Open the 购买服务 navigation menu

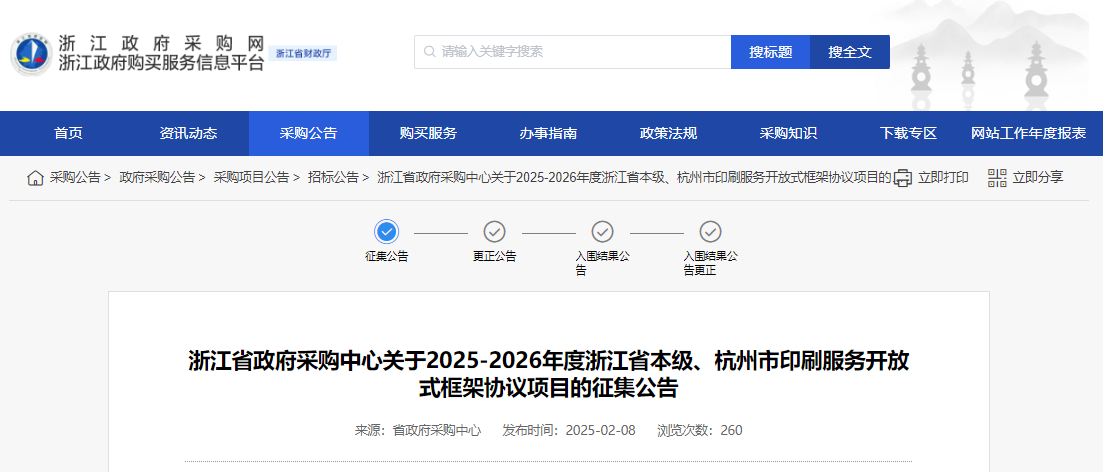(x=428, y=134)
